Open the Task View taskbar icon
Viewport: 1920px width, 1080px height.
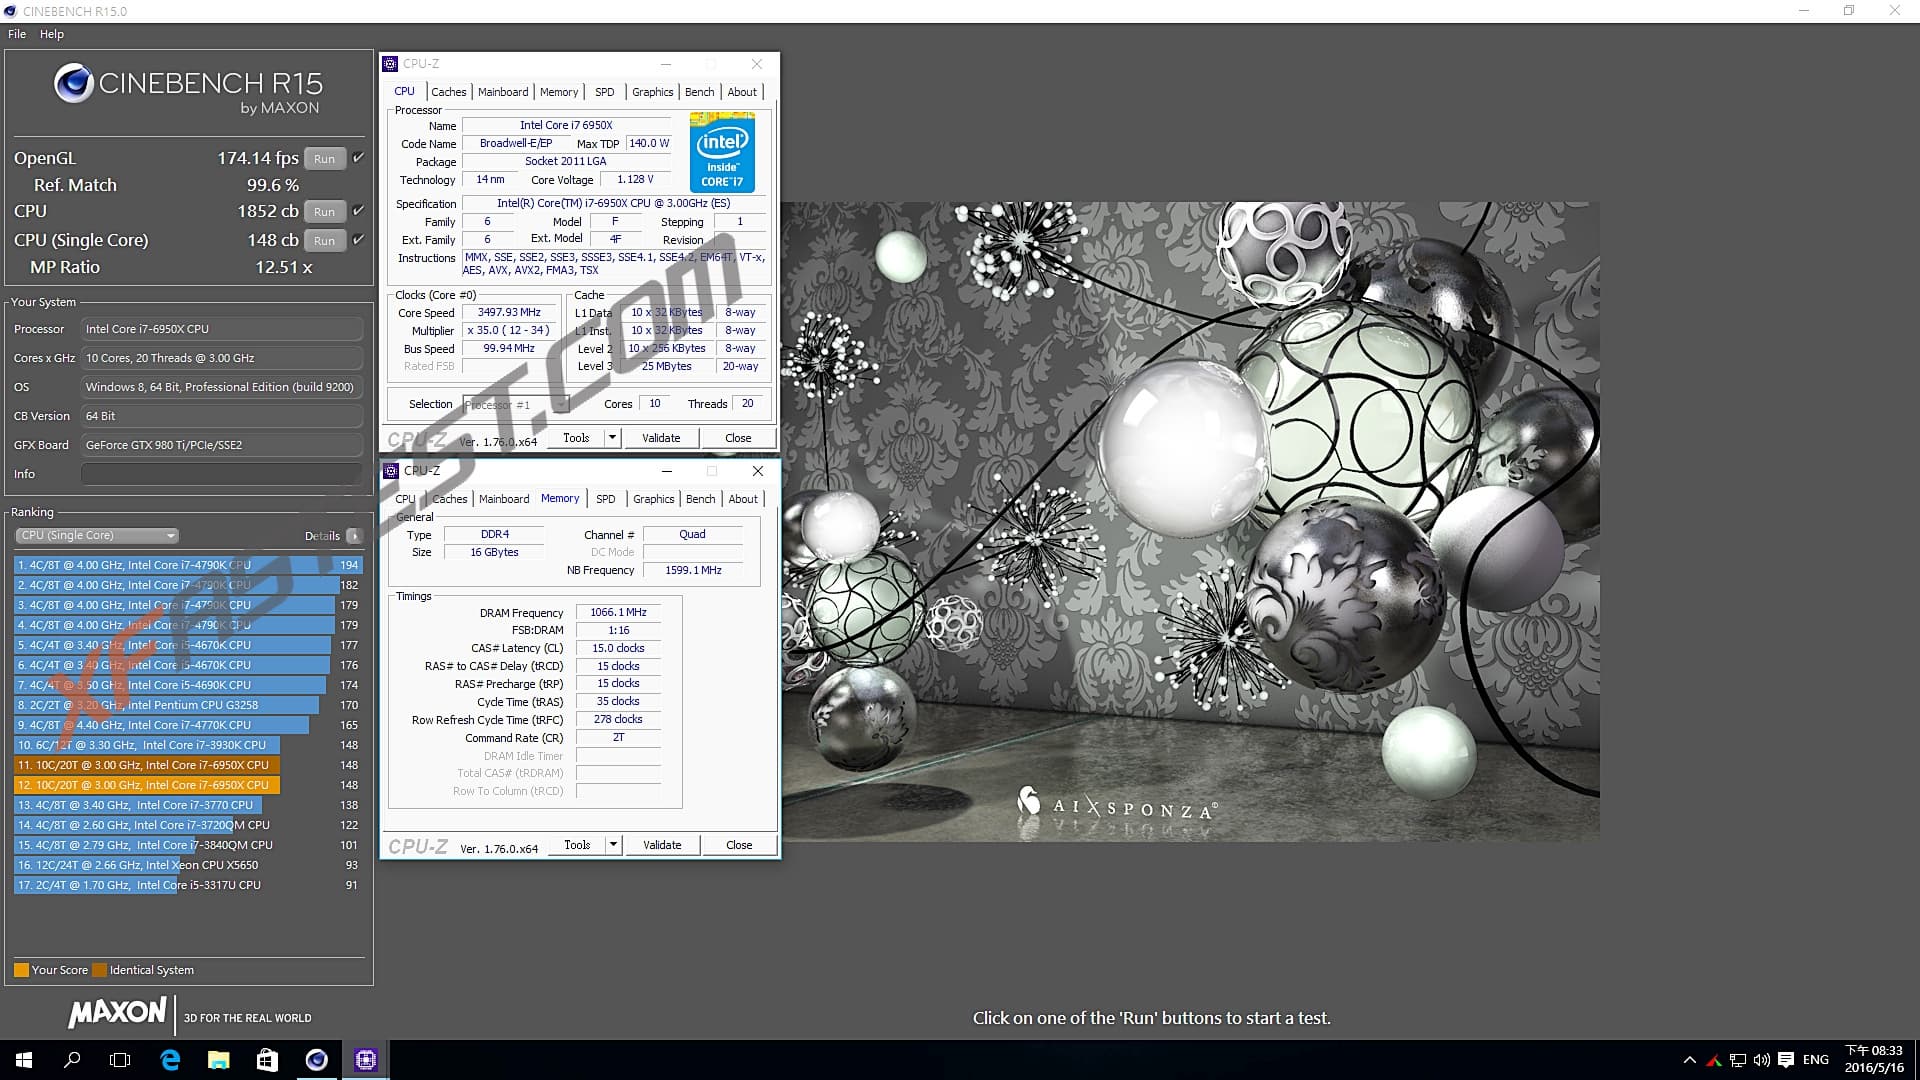[x=120, y=1060]
